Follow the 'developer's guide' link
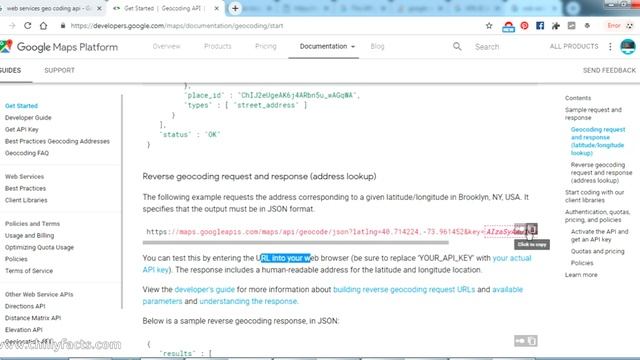Viewport: 640px width, 360px height. pyautogui.click(x=204, y=289)
